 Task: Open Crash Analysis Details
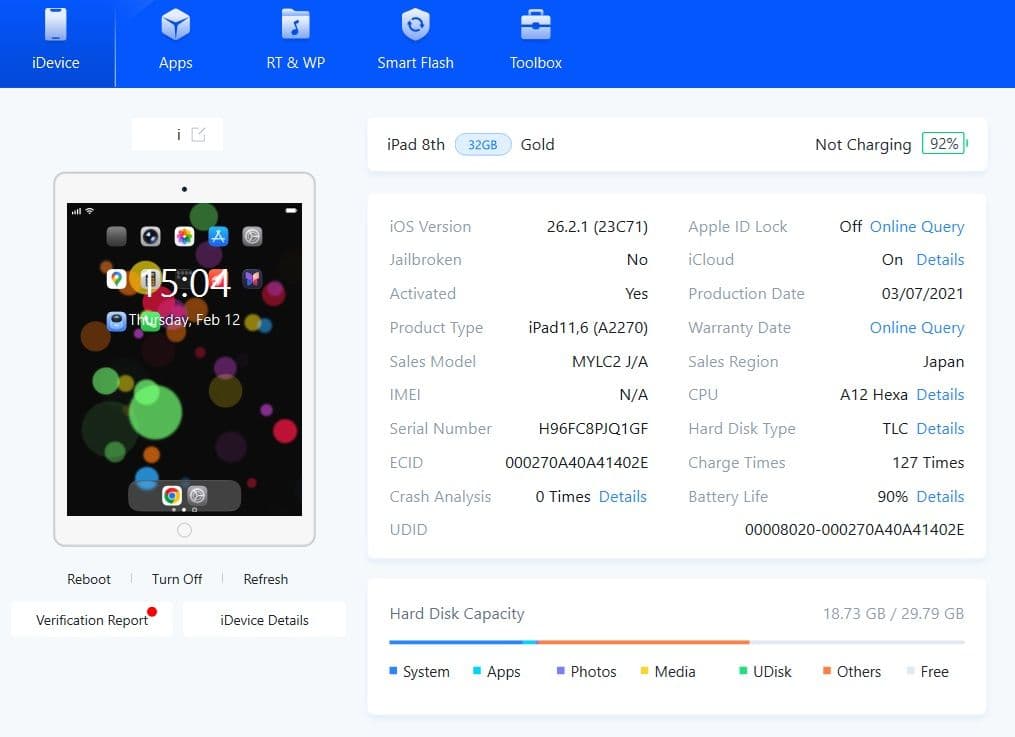622,496
